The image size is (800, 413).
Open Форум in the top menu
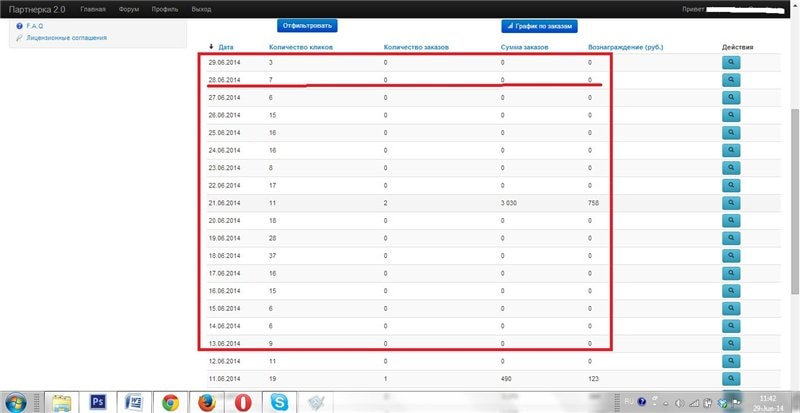[x=129, y=9]
